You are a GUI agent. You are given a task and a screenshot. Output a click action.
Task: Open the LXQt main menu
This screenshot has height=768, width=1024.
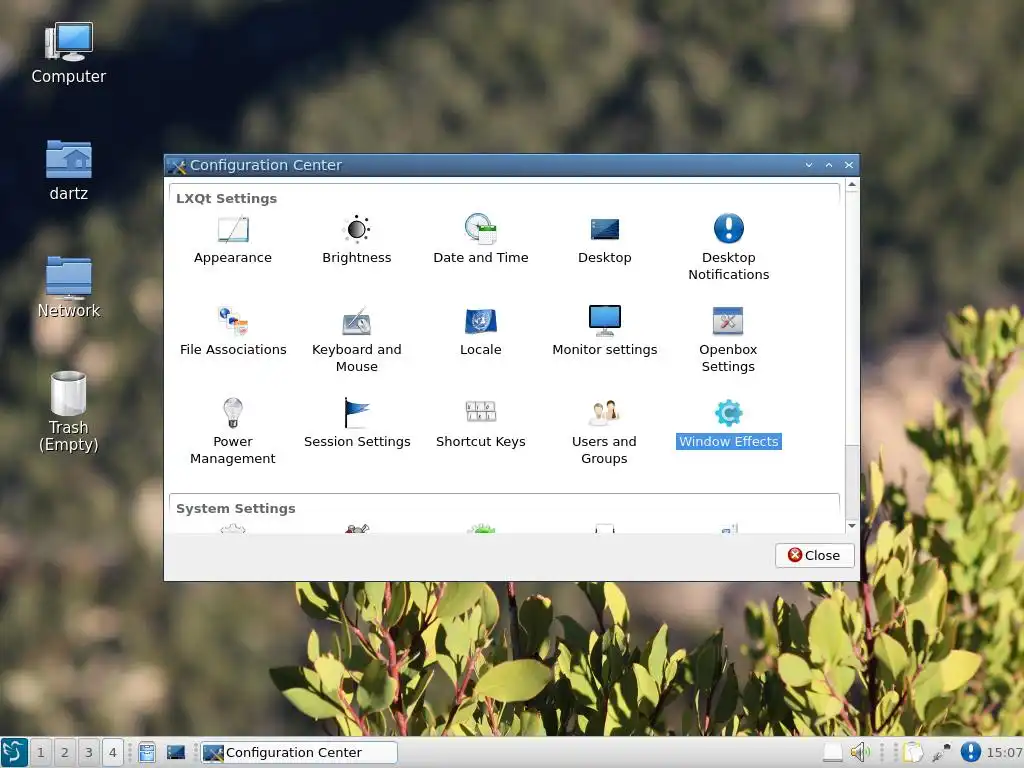[x=14, y=752]
